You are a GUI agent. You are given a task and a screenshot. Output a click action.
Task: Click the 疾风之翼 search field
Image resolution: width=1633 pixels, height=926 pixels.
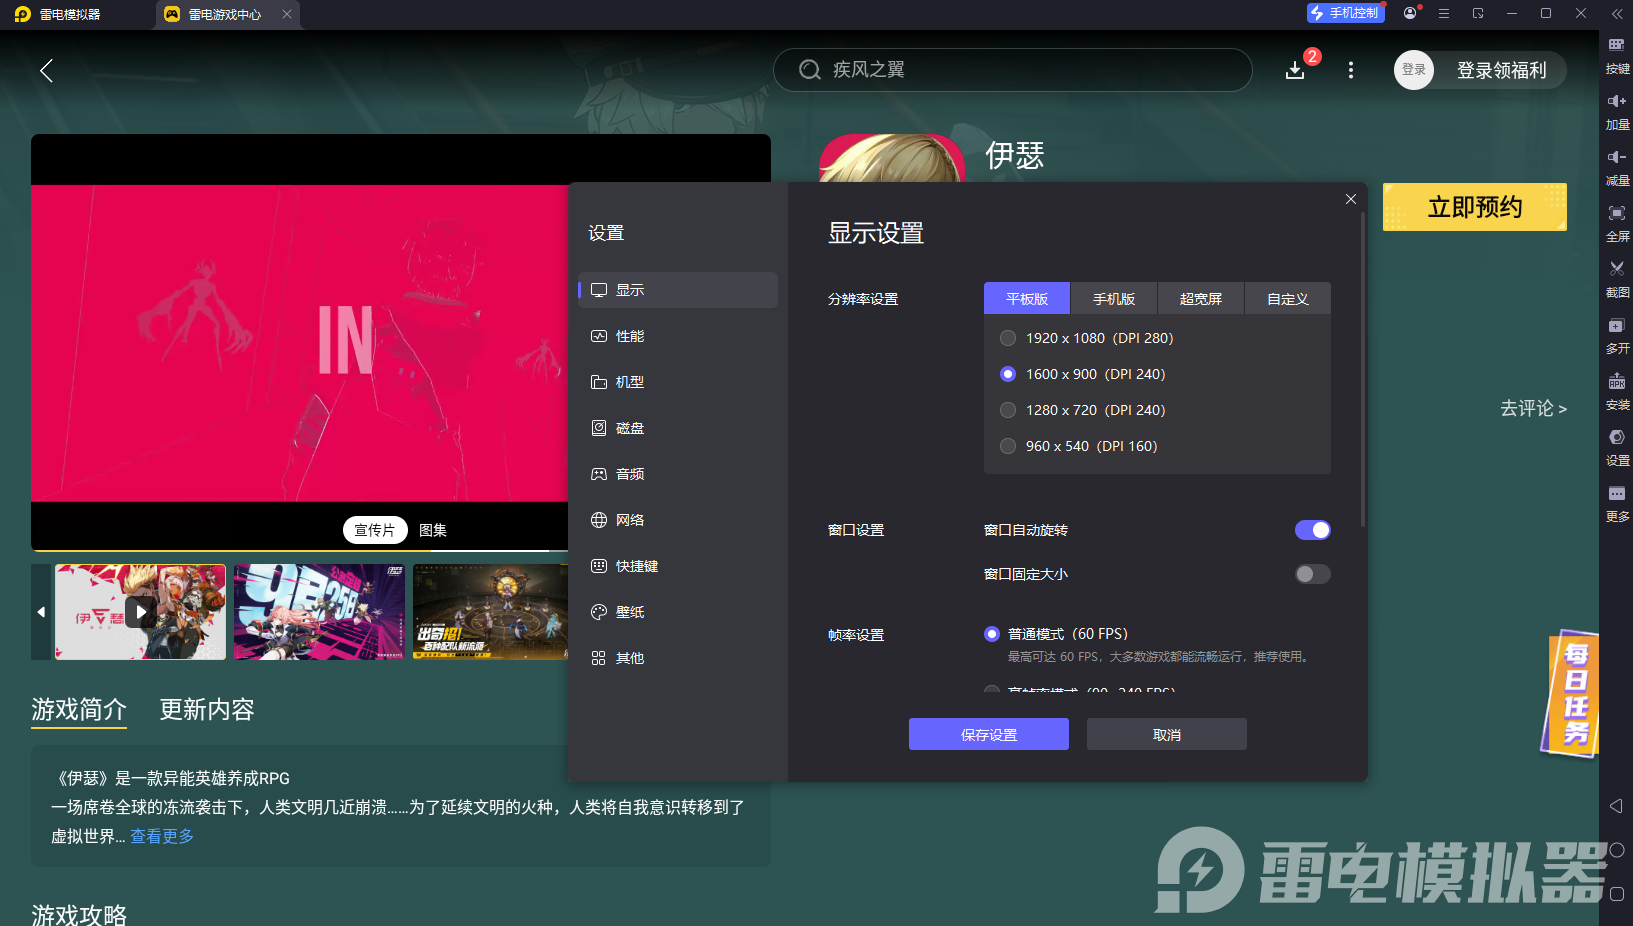click(1012, 70)
